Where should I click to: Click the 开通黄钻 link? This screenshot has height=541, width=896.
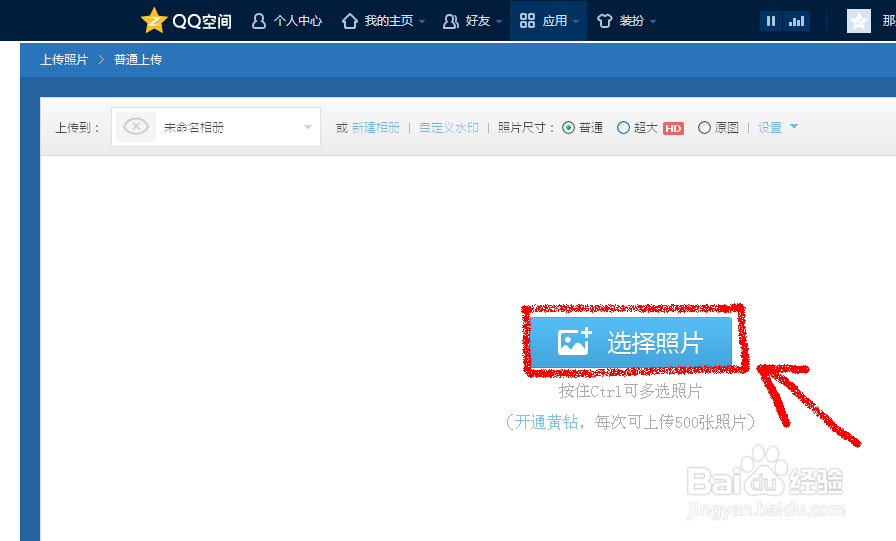pyautogui.click(x=546, y=422)
